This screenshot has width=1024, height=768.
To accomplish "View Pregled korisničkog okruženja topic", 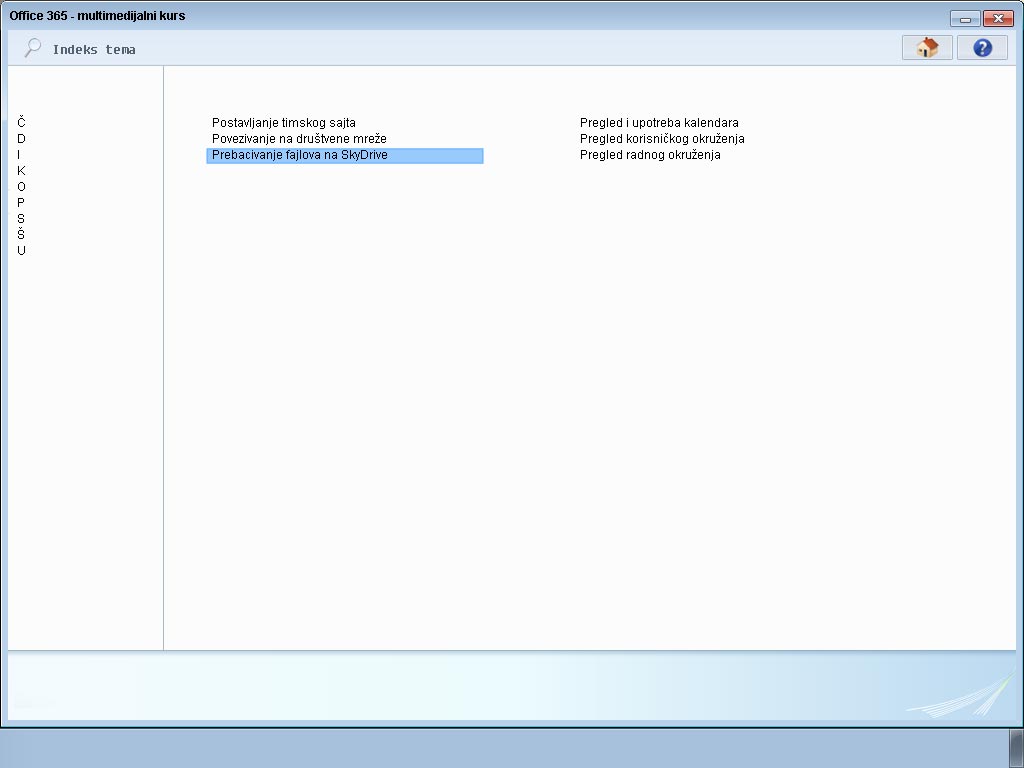I will click(x=662, y=139).
